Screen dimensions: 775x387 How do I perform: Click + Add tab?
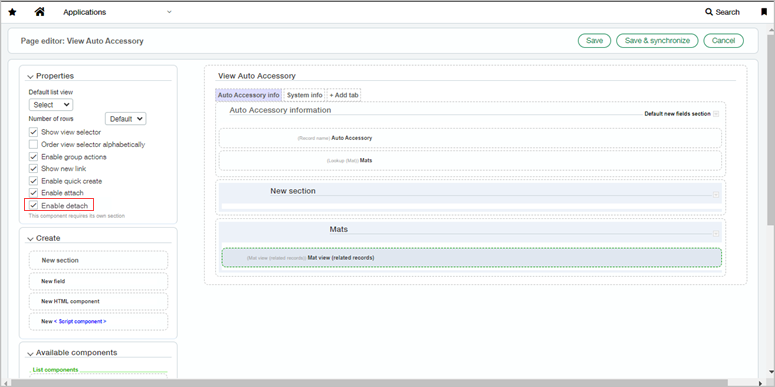point(344,95)
